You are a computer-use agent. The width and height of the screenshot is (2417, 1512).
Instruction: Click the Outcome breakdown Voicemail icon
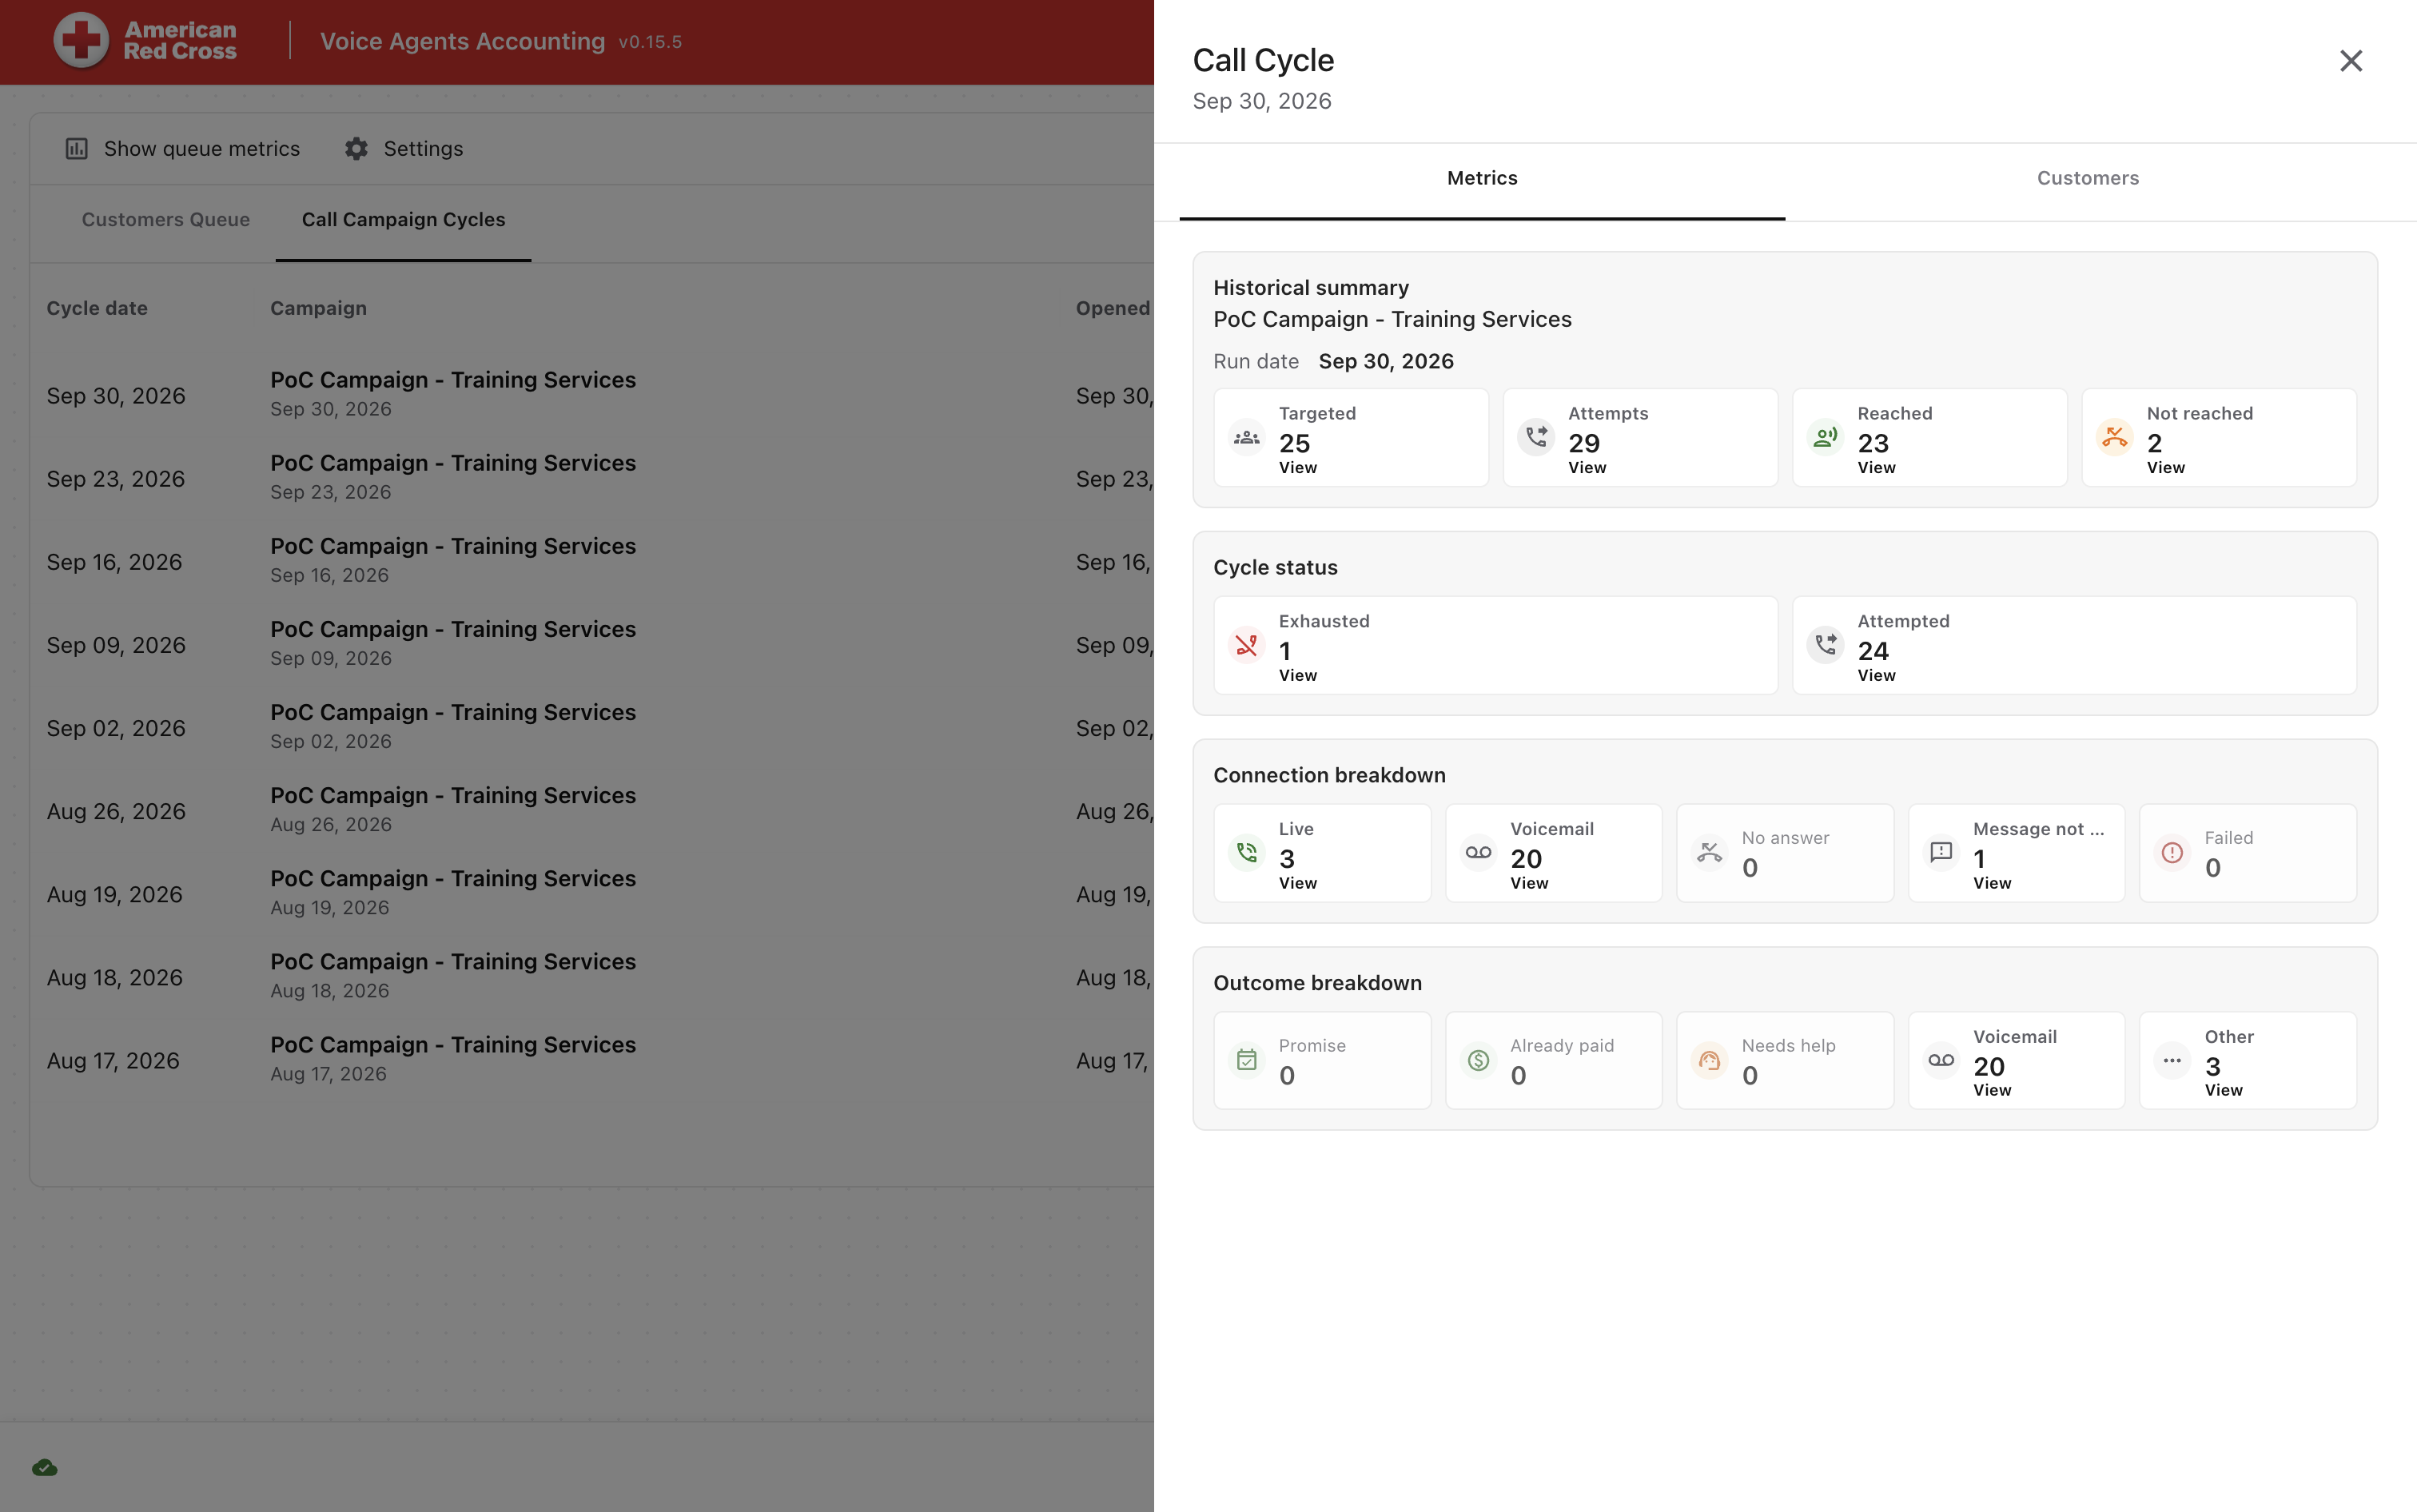pyautogui.click(x=1941, y=1061)
